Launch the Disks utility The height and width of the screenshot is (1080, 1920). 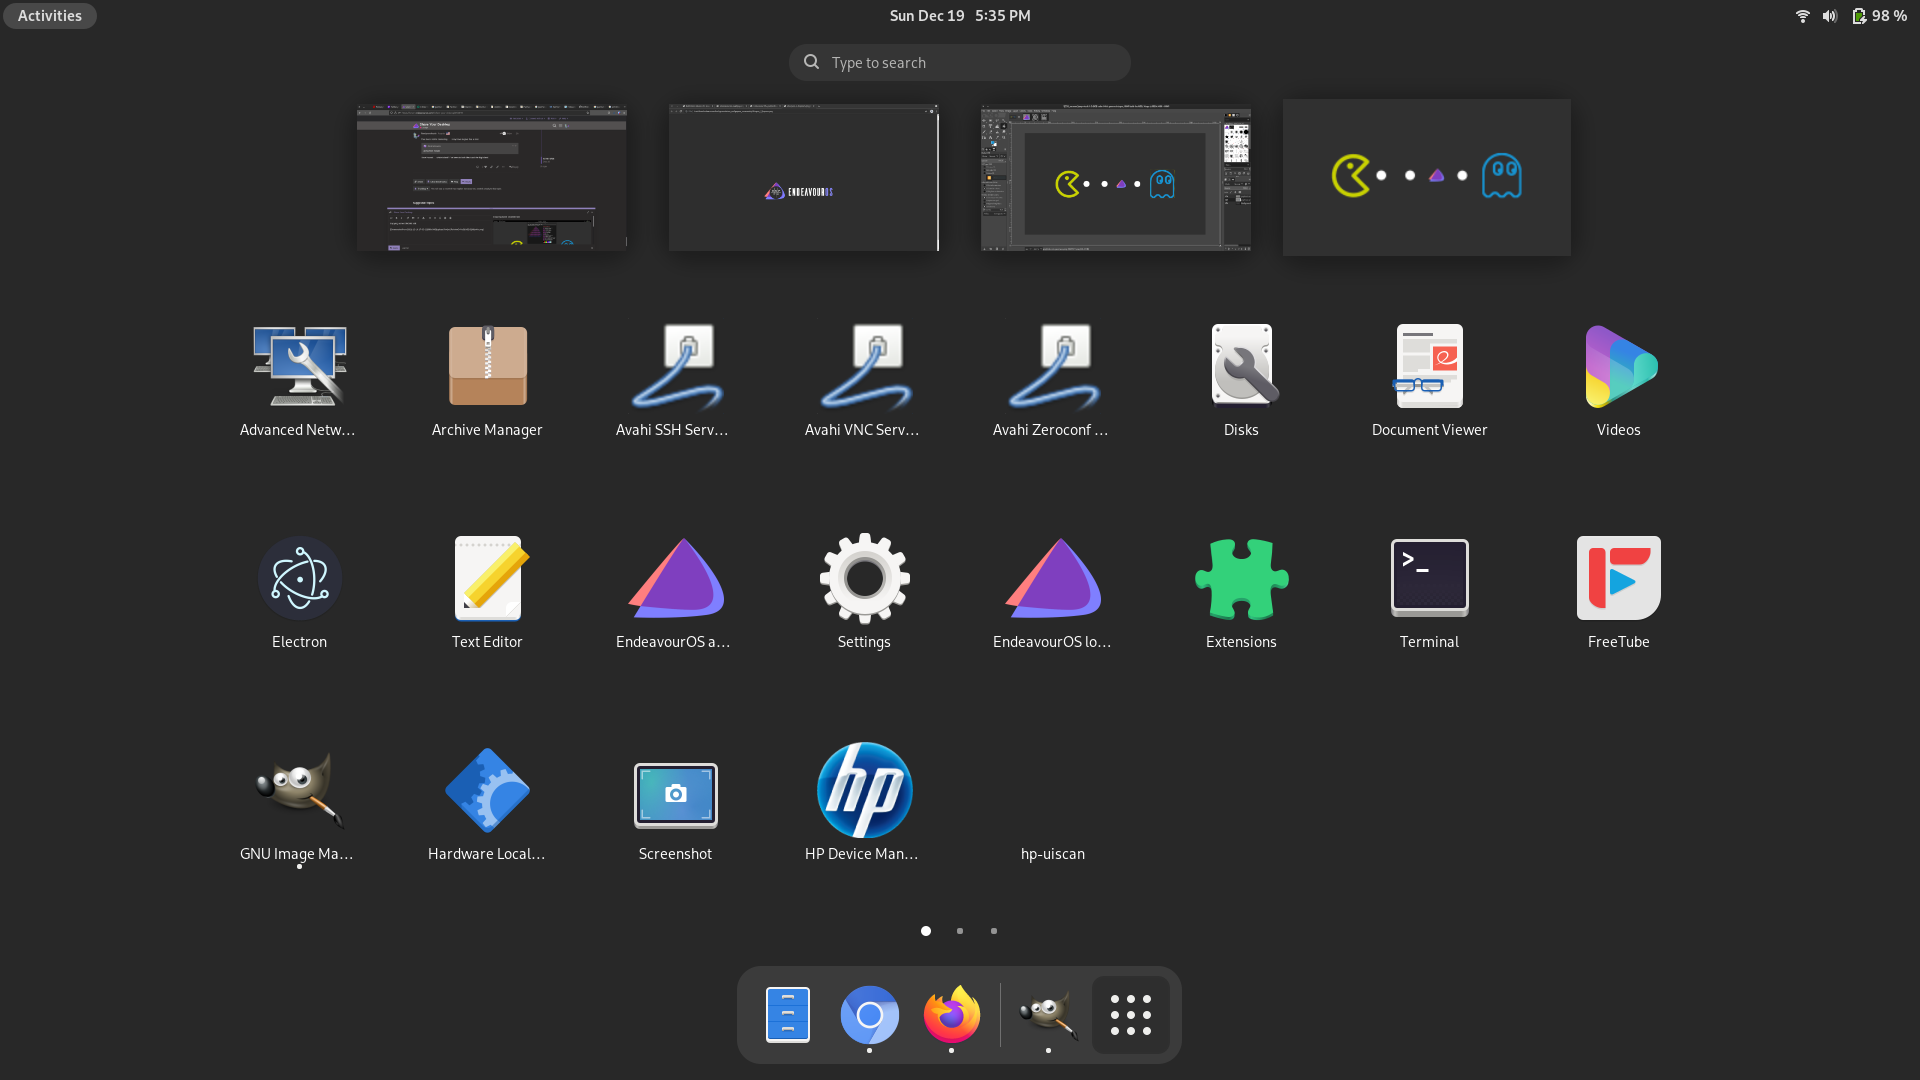point(1241,367)
